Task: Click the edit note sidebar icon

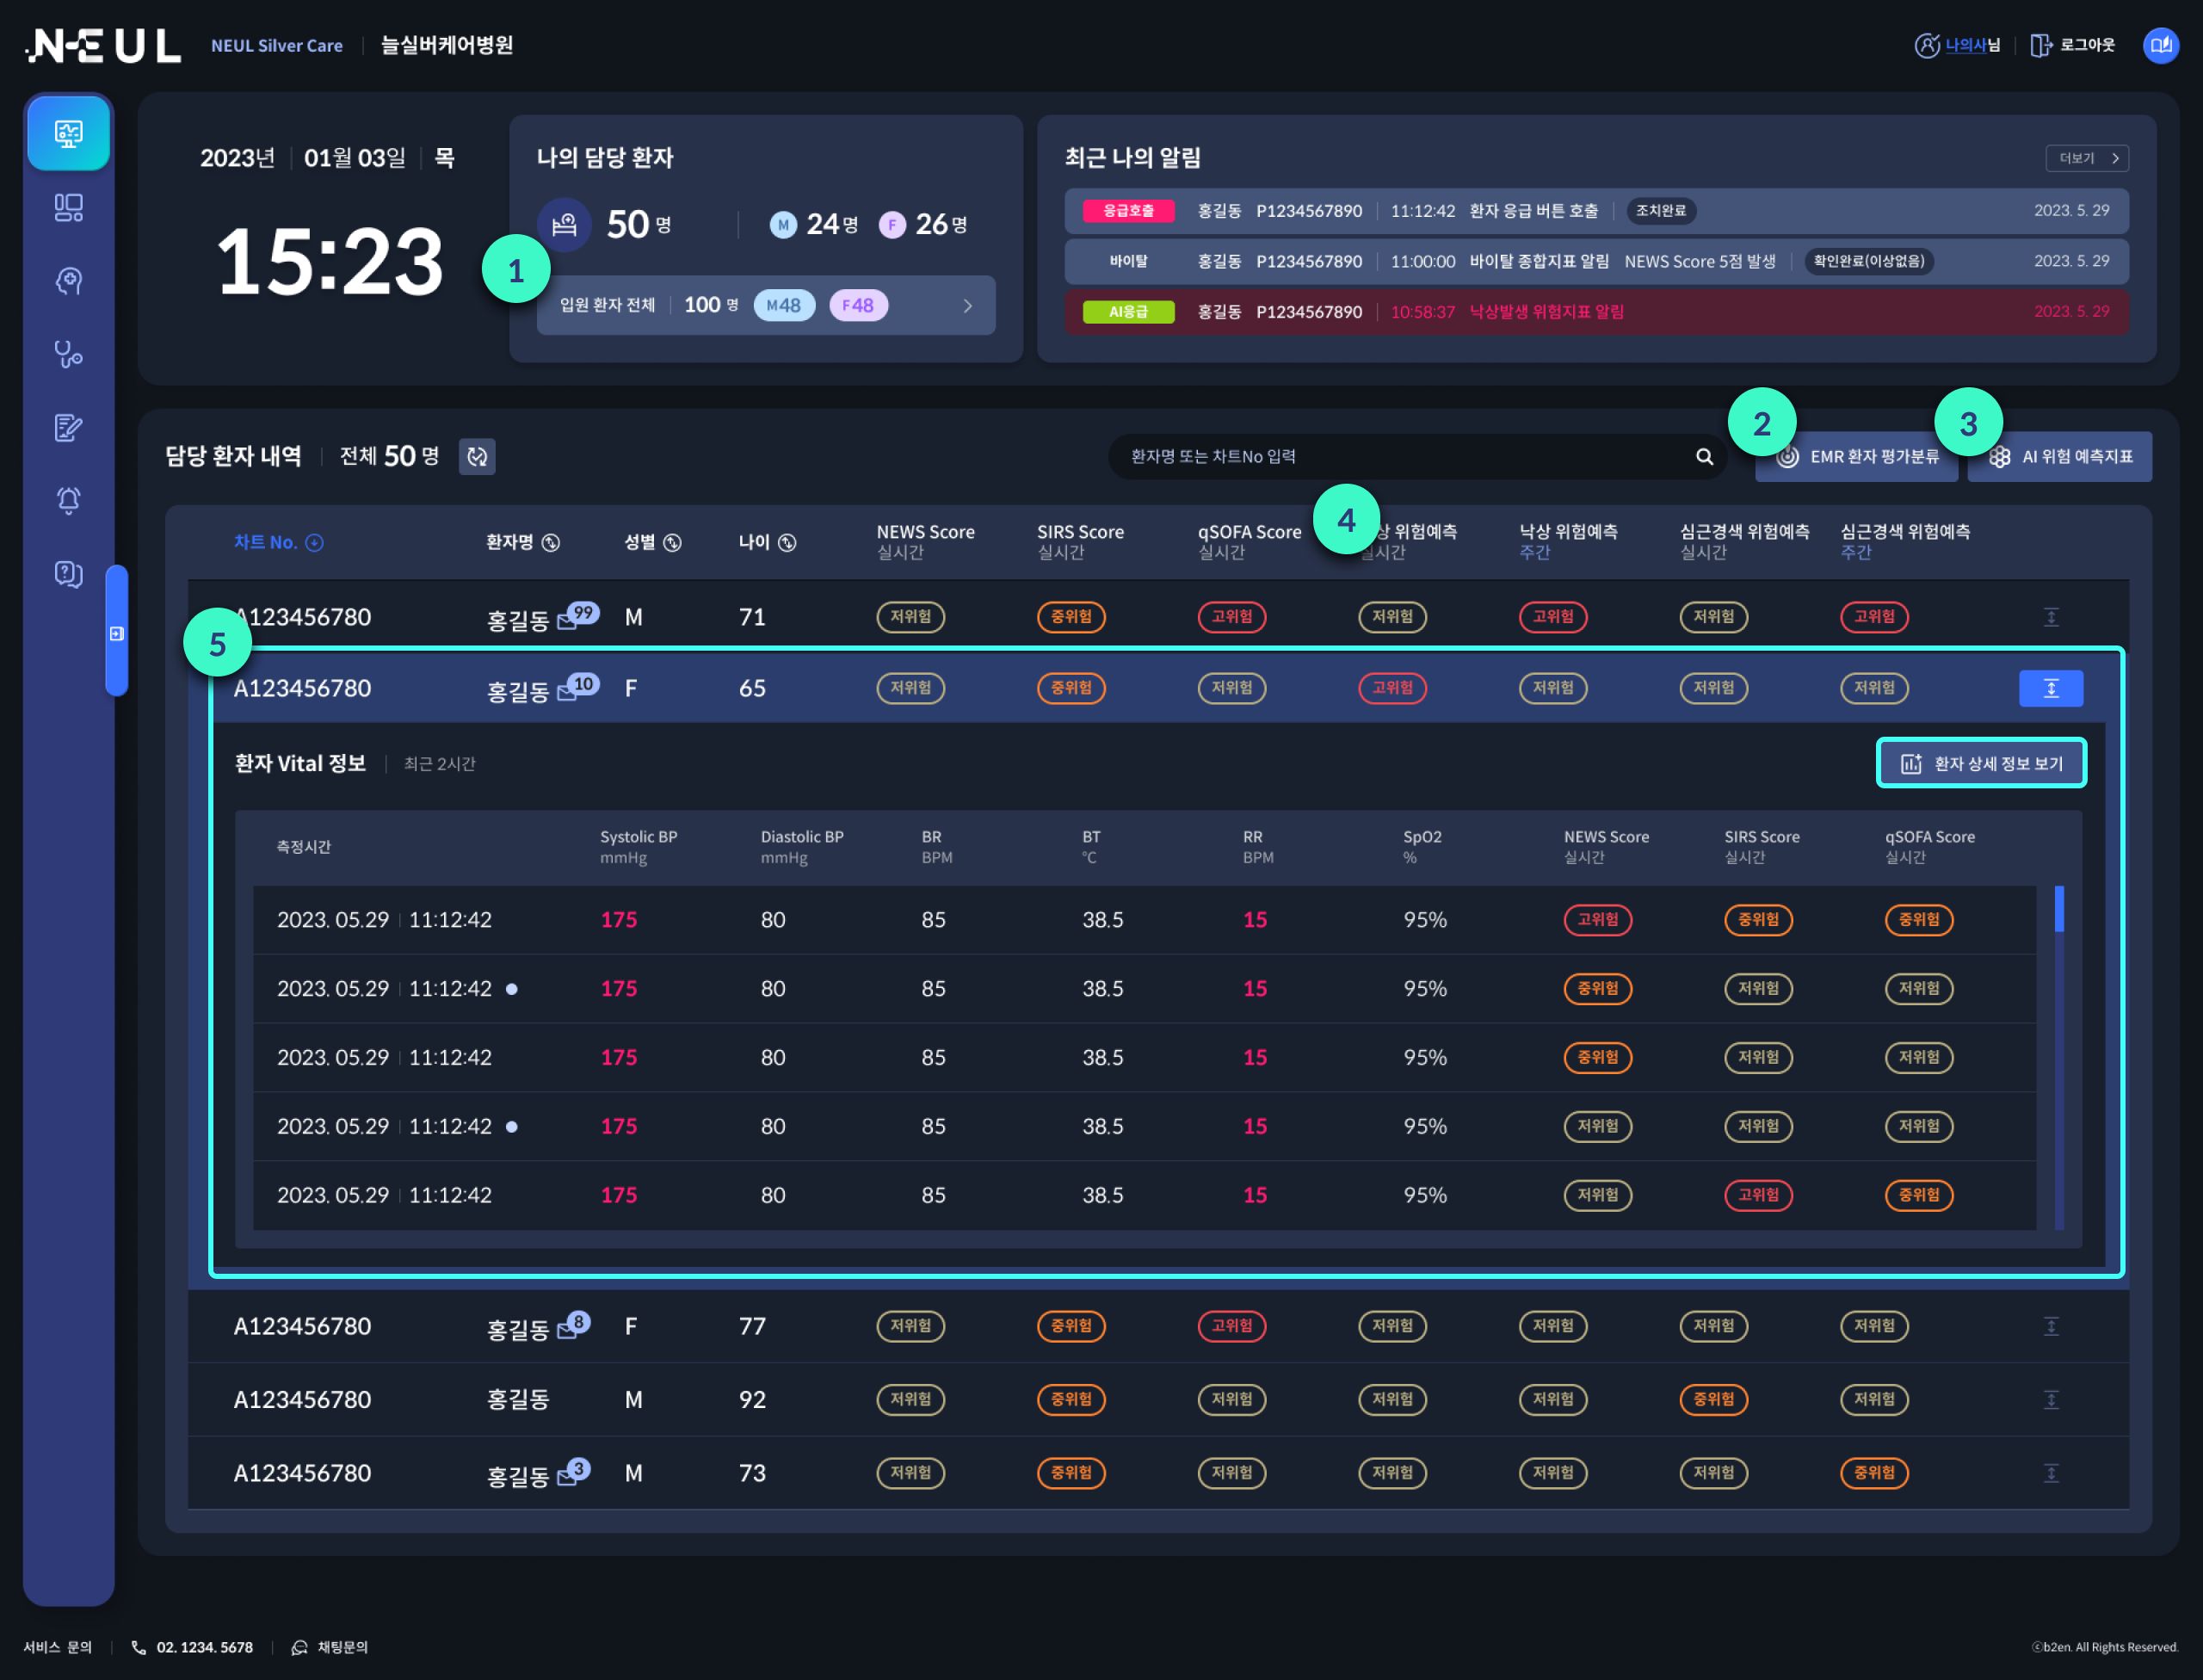Action: click(68, 428)
